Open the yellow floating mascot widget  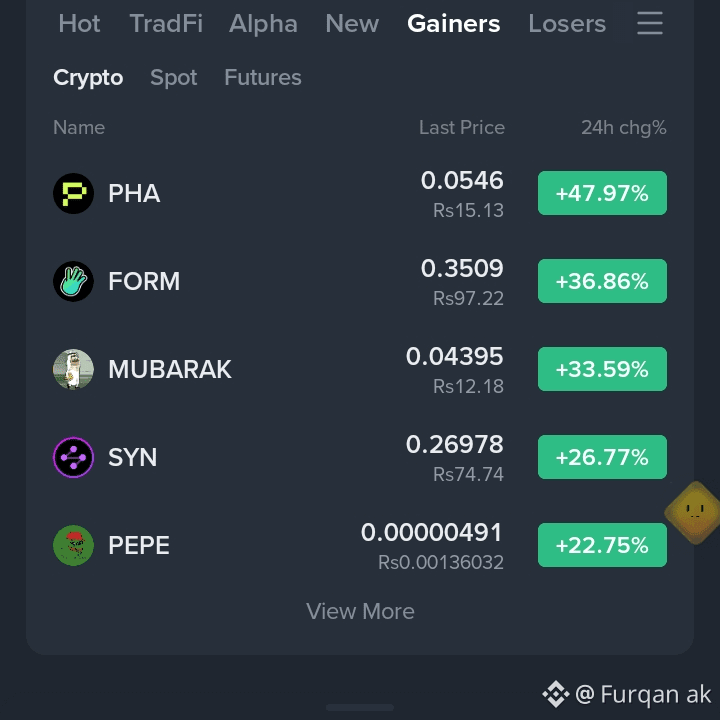(x=693, y=512)
